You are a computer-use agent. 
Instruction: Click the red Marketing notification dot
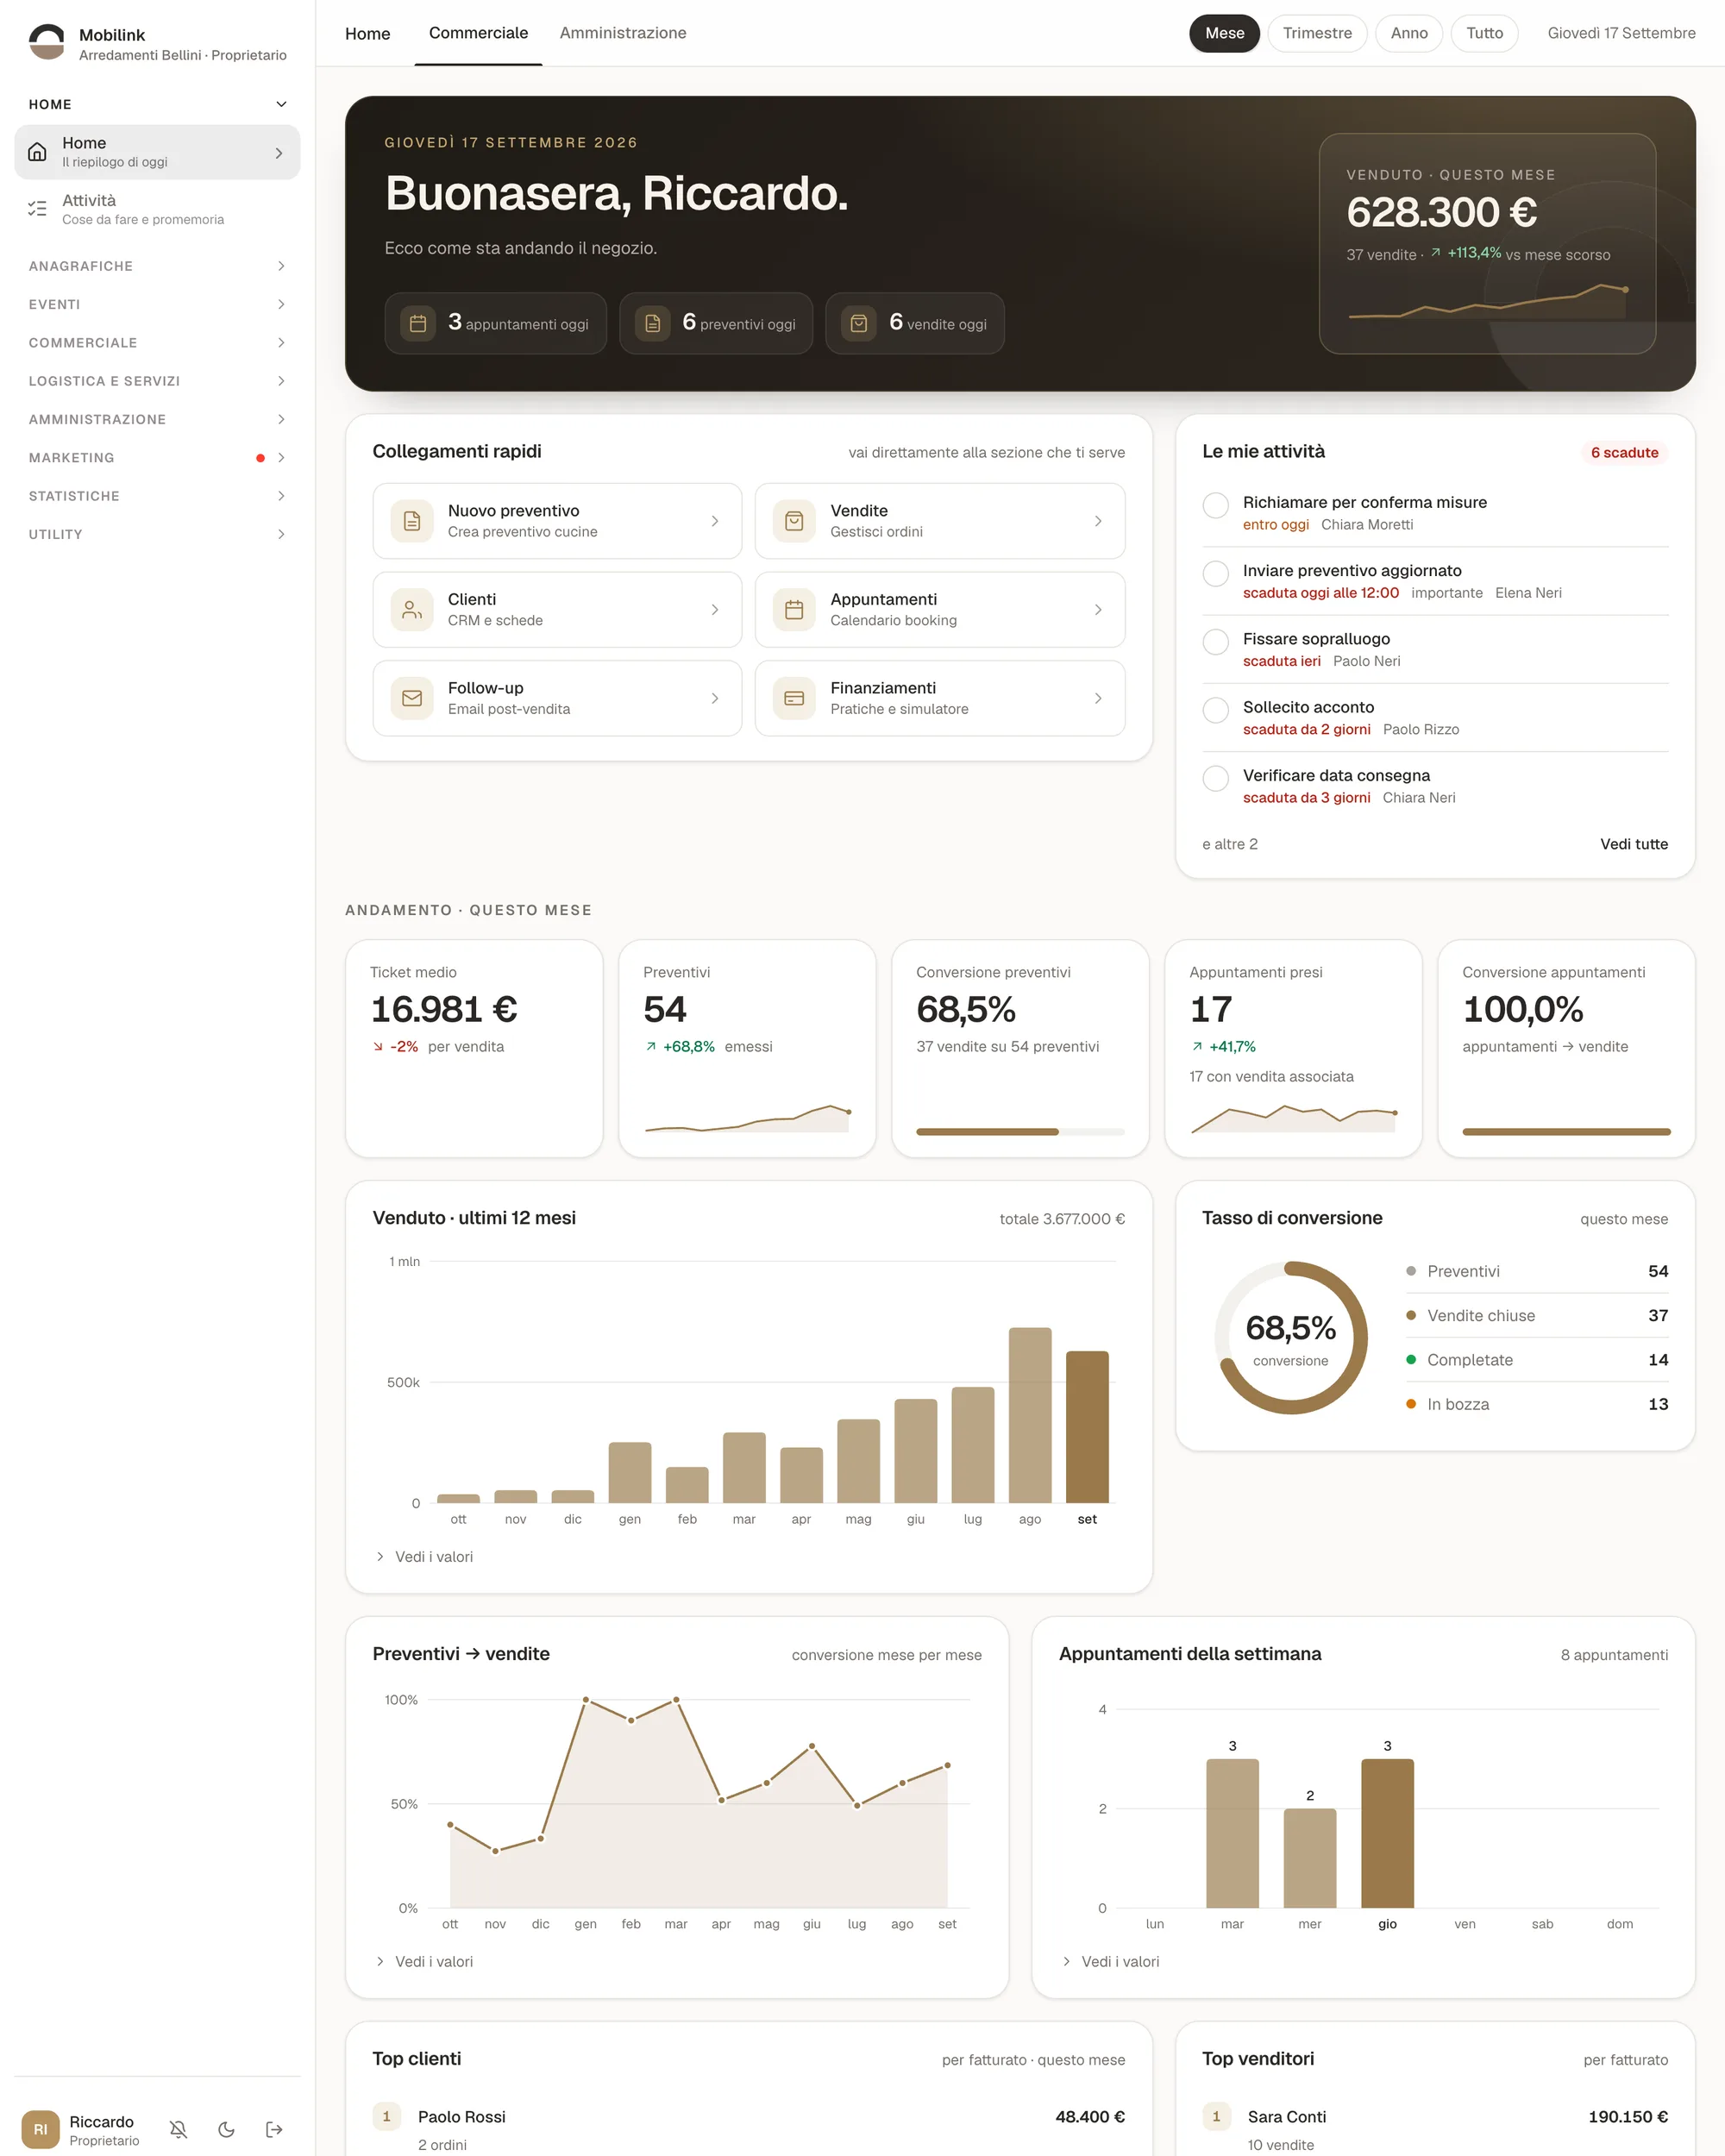tap(260, 458)
